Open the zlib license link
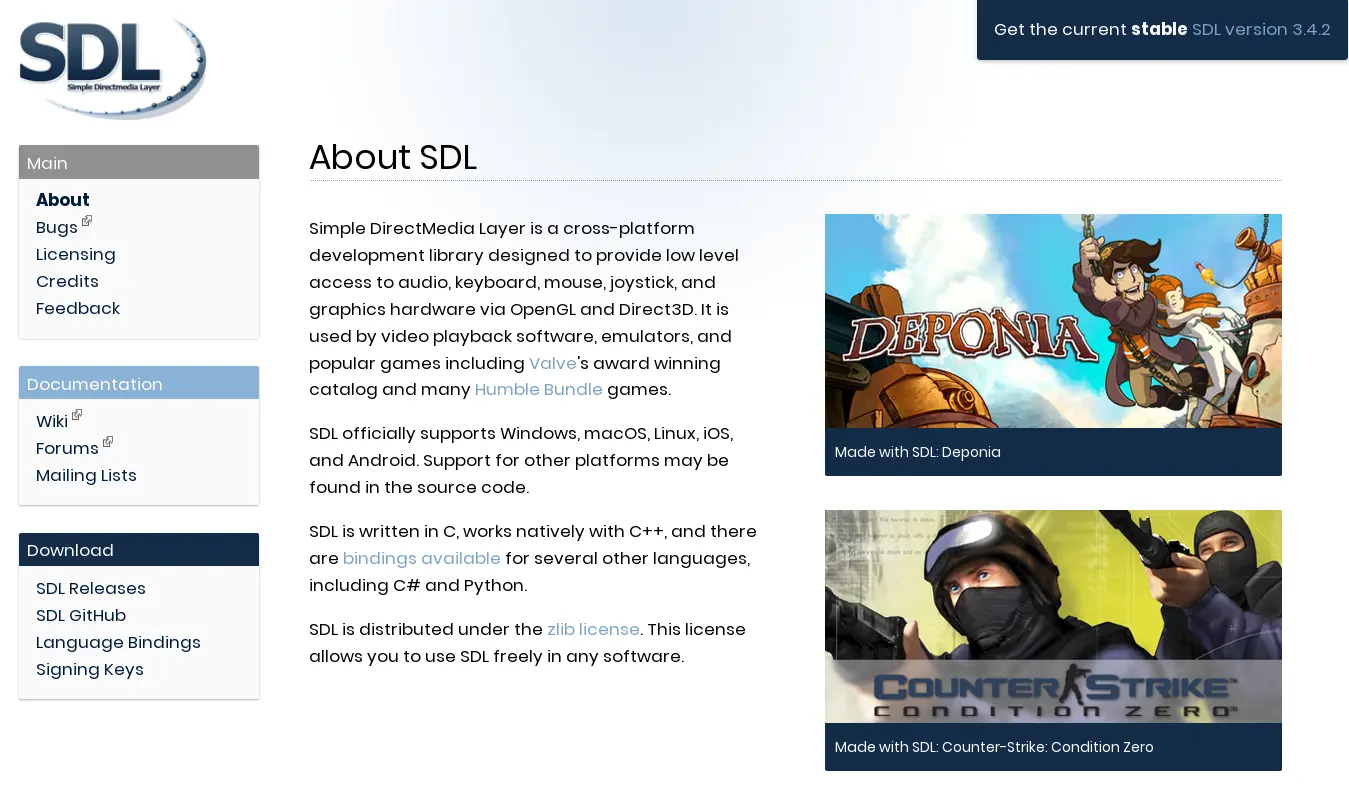This screenshot has width=1349, height=799. 593,630
